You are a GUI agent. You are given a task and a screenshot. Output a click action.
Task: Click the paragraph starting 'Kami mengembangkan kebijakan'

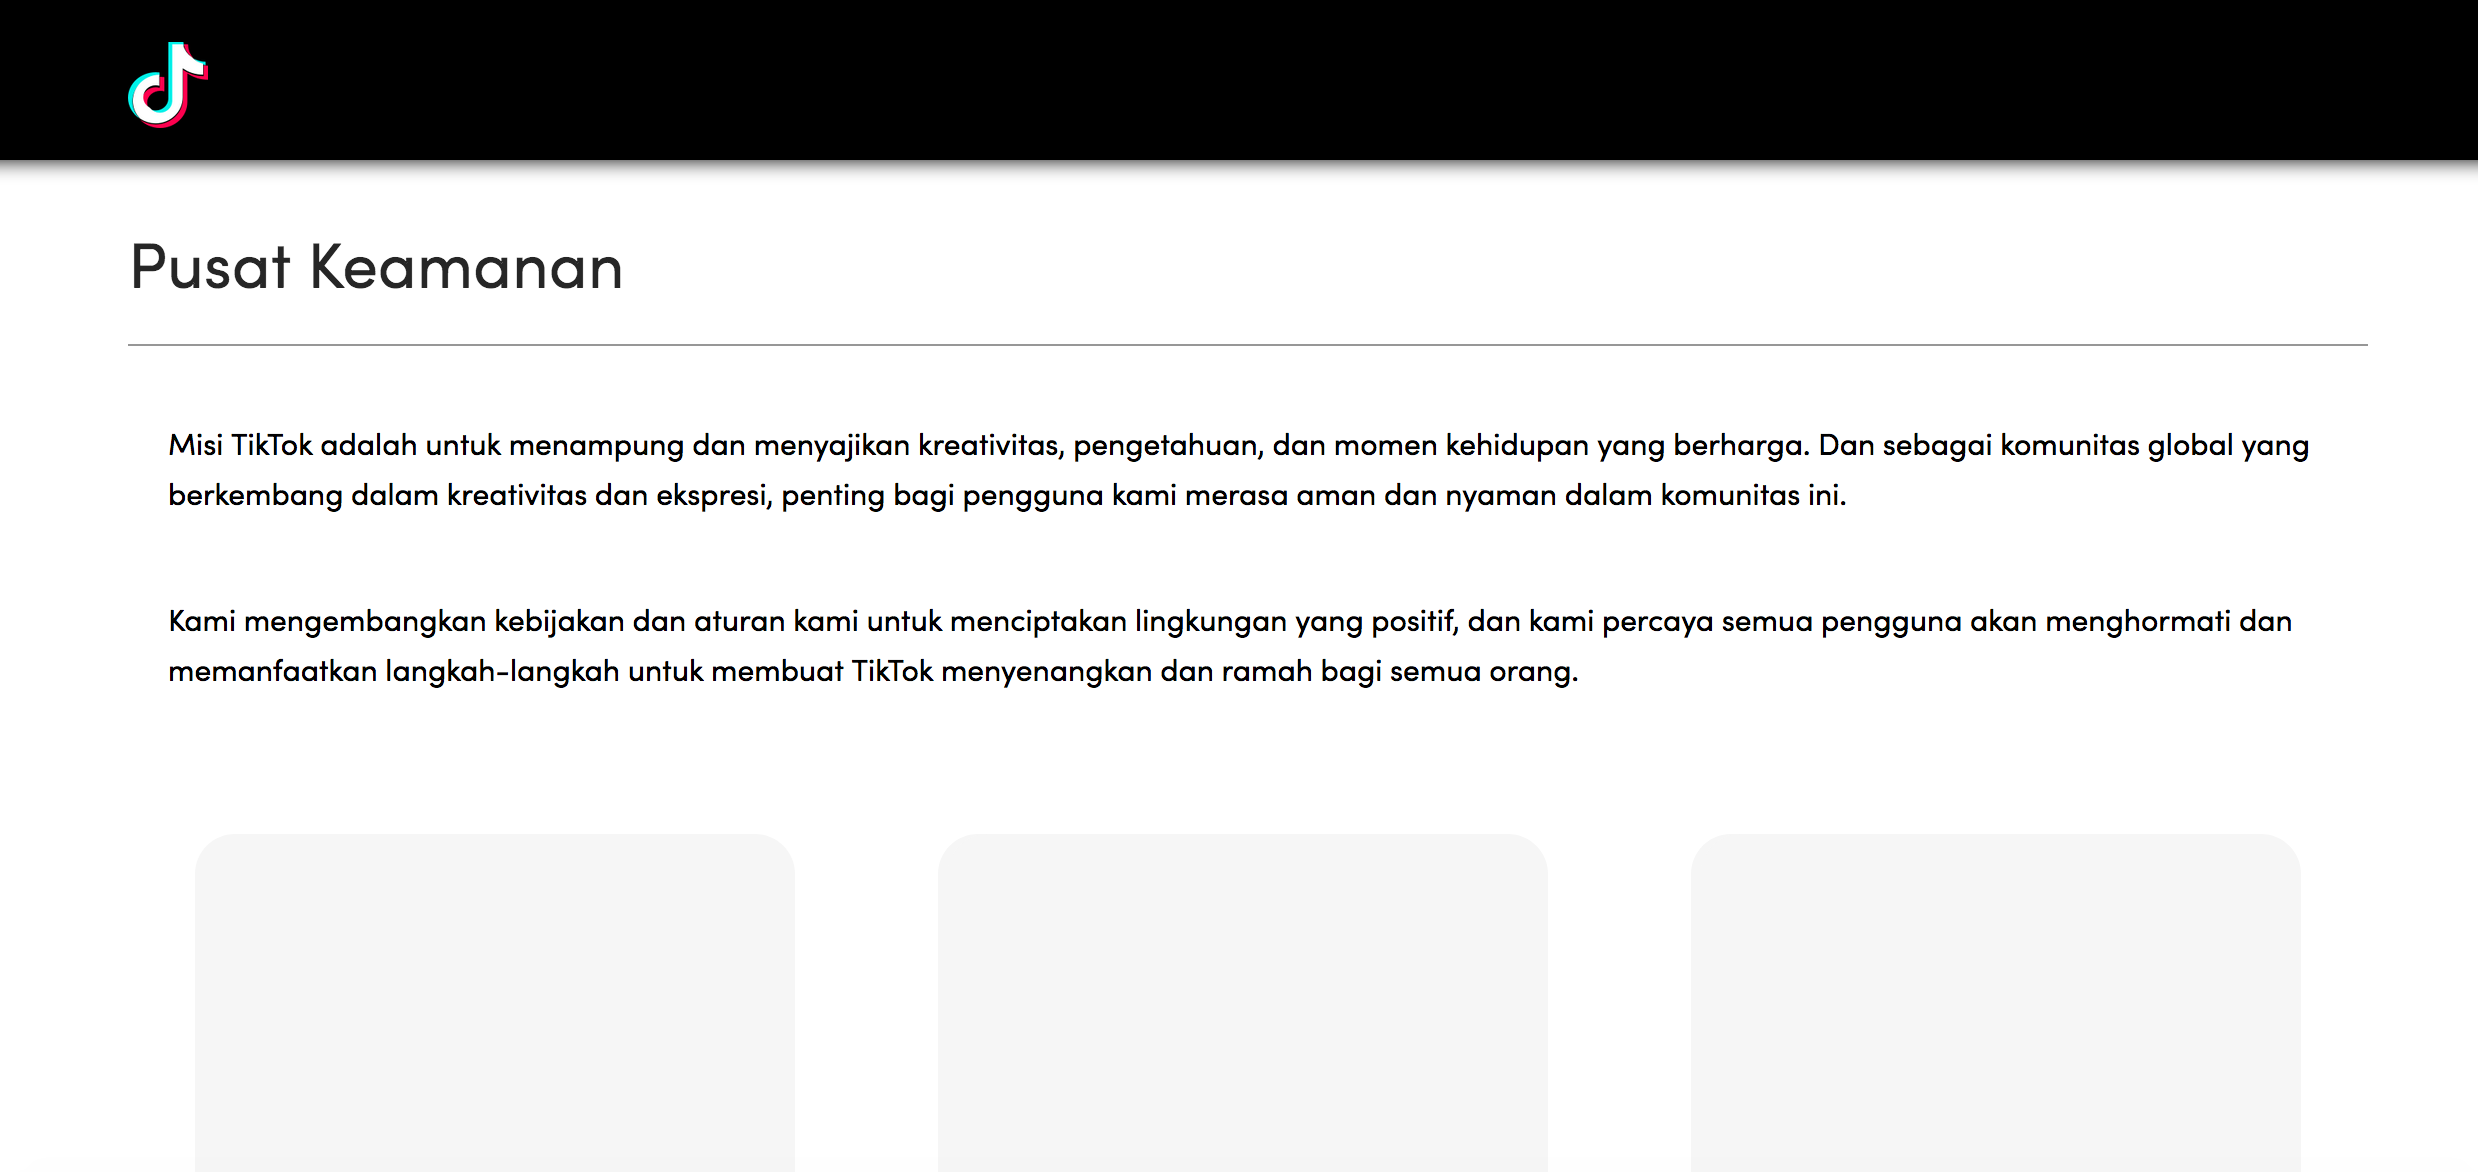click(x=1230, y=646)
